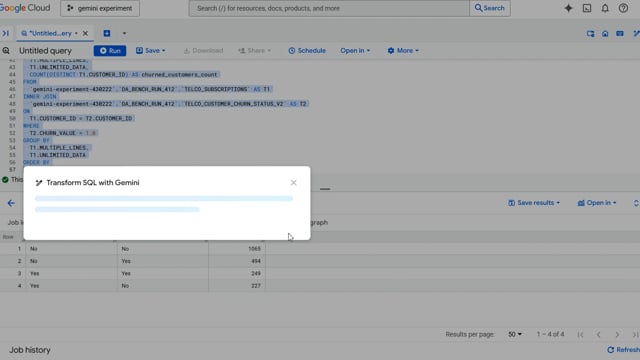Open the Save results dropdown
This screenshot has height=360, width=640.
[534, 203]
